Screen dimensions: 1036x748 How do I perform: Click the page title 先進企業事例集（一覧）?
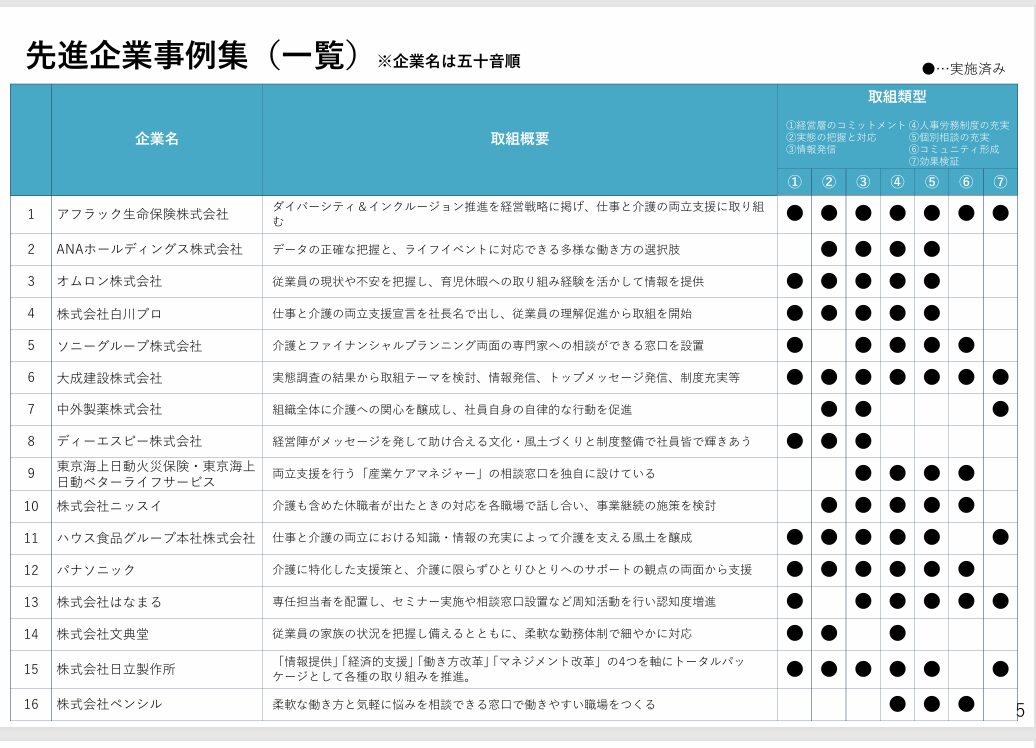click(x=193, y=55)
